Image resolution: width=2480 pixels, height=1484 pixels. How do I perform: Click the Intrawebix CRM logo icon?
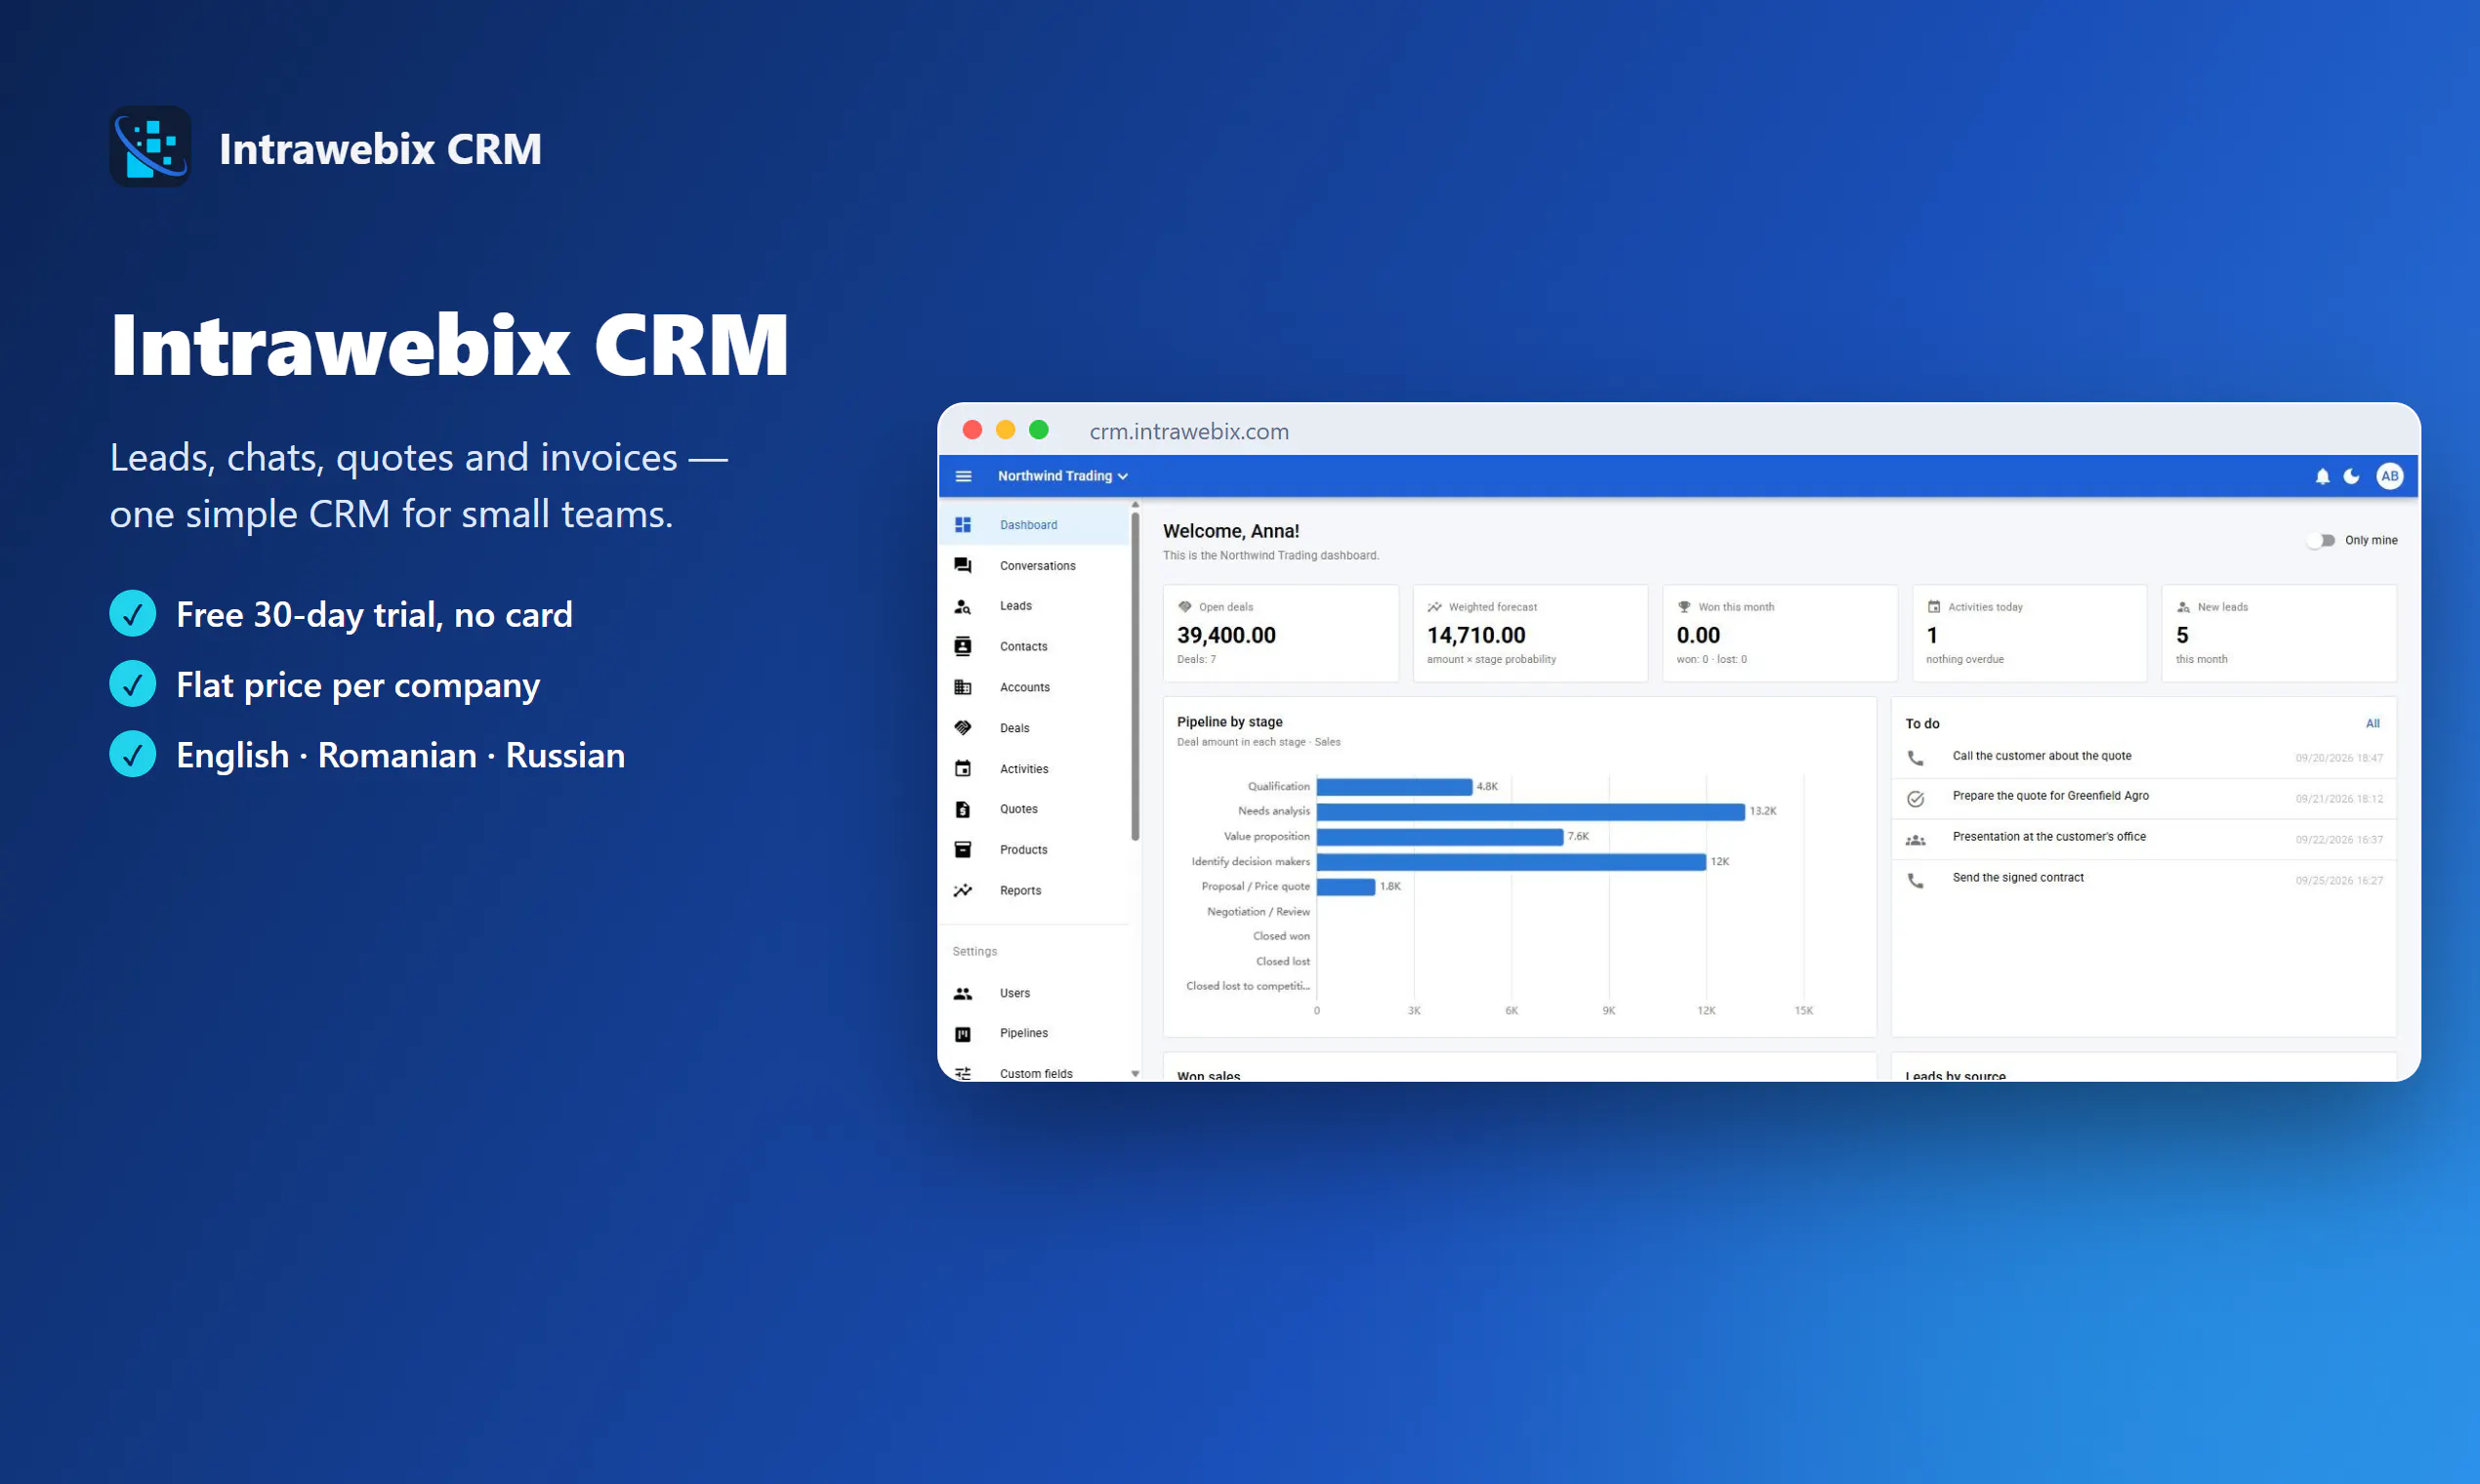150,147
